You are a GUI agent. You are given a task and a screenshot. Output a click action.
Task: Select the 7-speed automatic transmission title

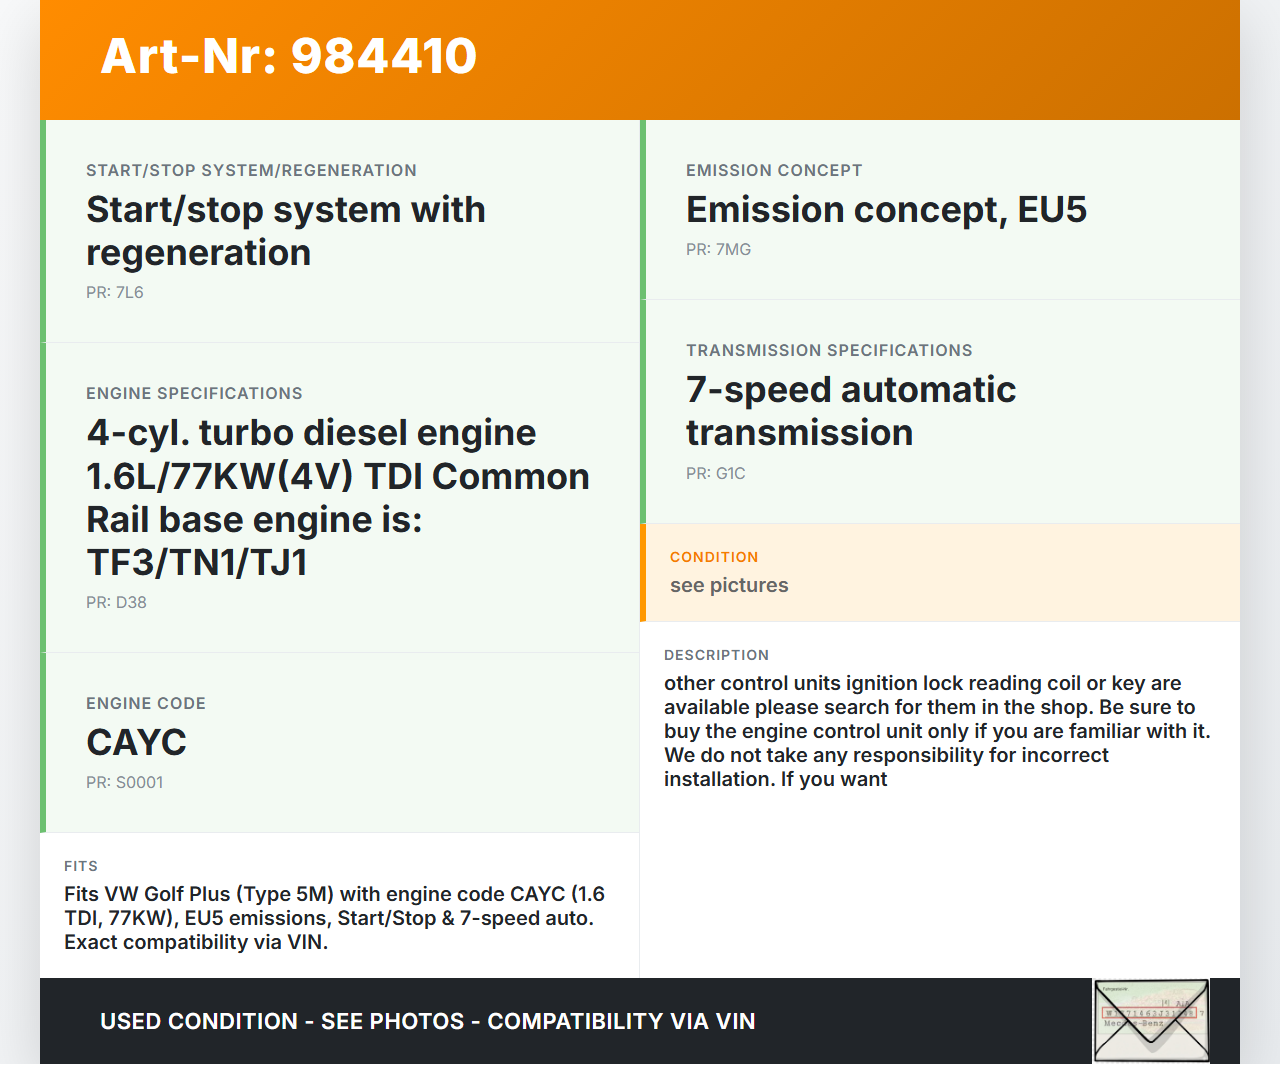(x=850, y=411)
